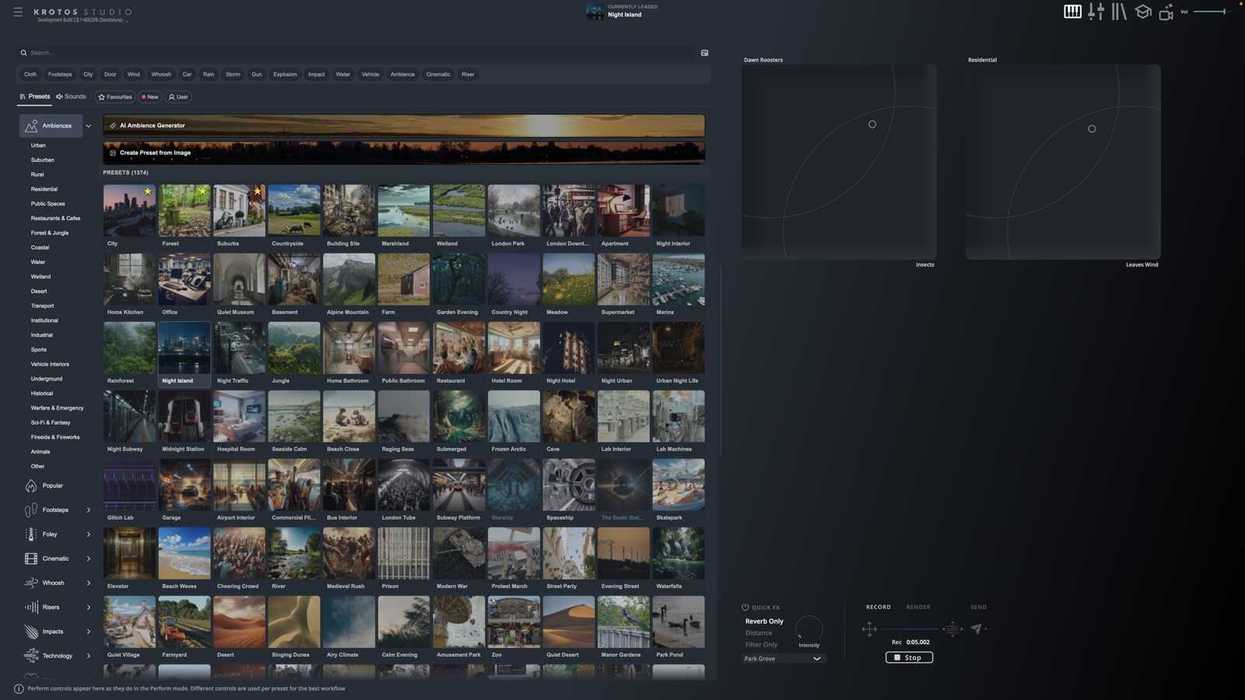The width and height of the screenshot is (1245, 700).
Task: Open the graduation cap tutorials icon
Action: point(1143,12)
